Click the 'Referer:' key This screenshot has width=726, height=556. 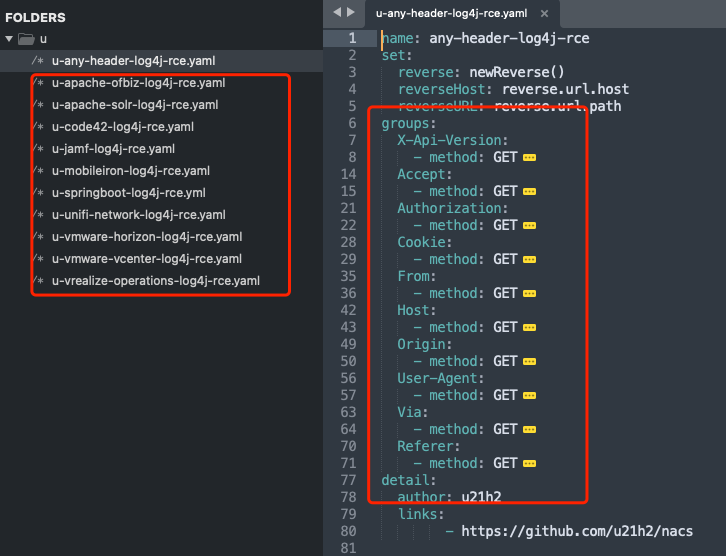click(x=429, y=446)
